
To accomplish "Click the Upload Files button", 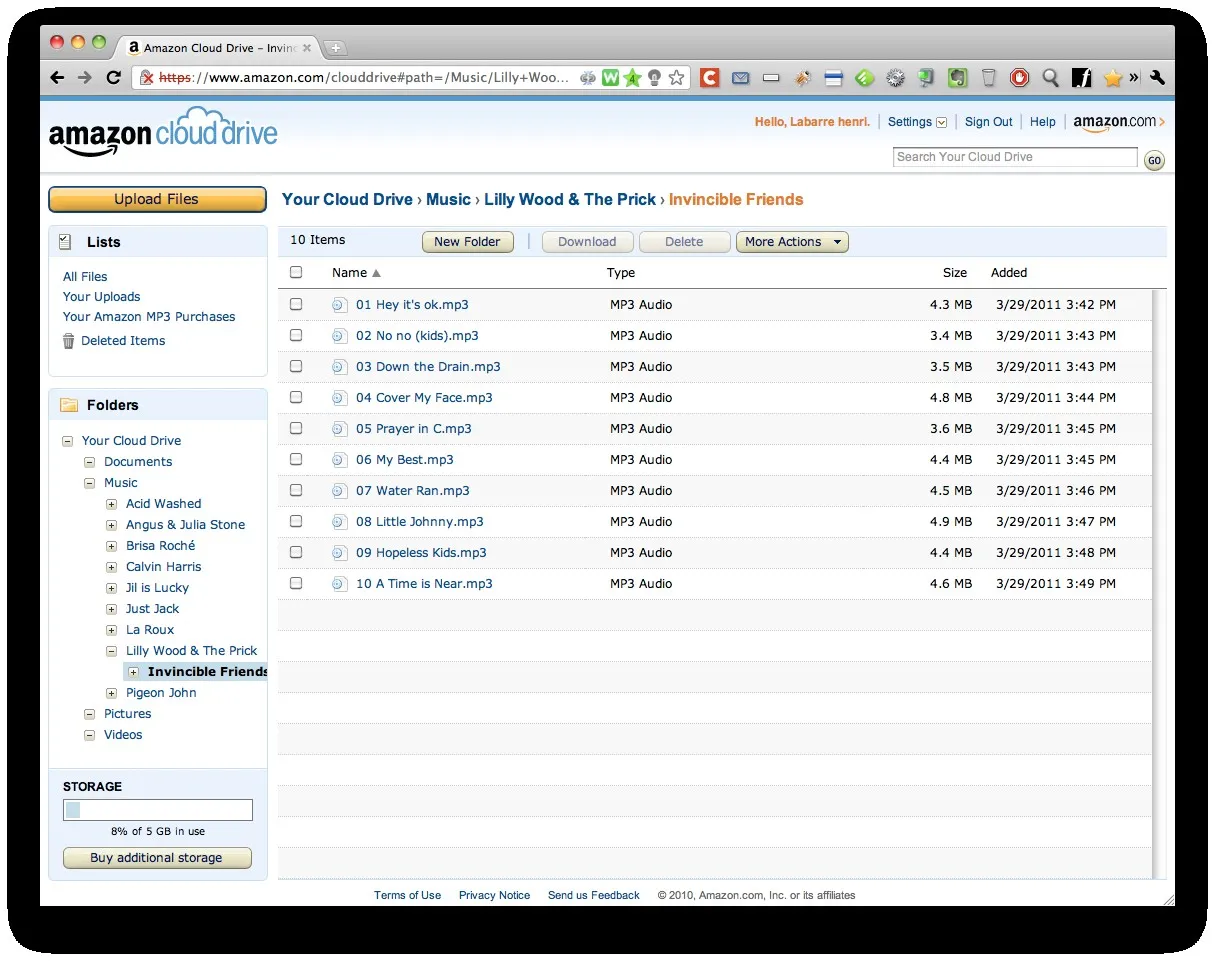I will (157, 199).
